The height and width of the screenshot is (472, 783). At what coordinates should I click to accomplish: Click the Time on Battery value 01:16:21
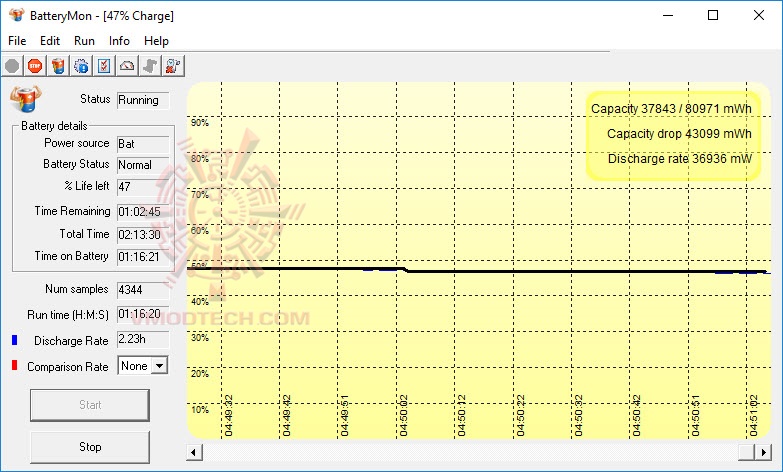[143, 257]
